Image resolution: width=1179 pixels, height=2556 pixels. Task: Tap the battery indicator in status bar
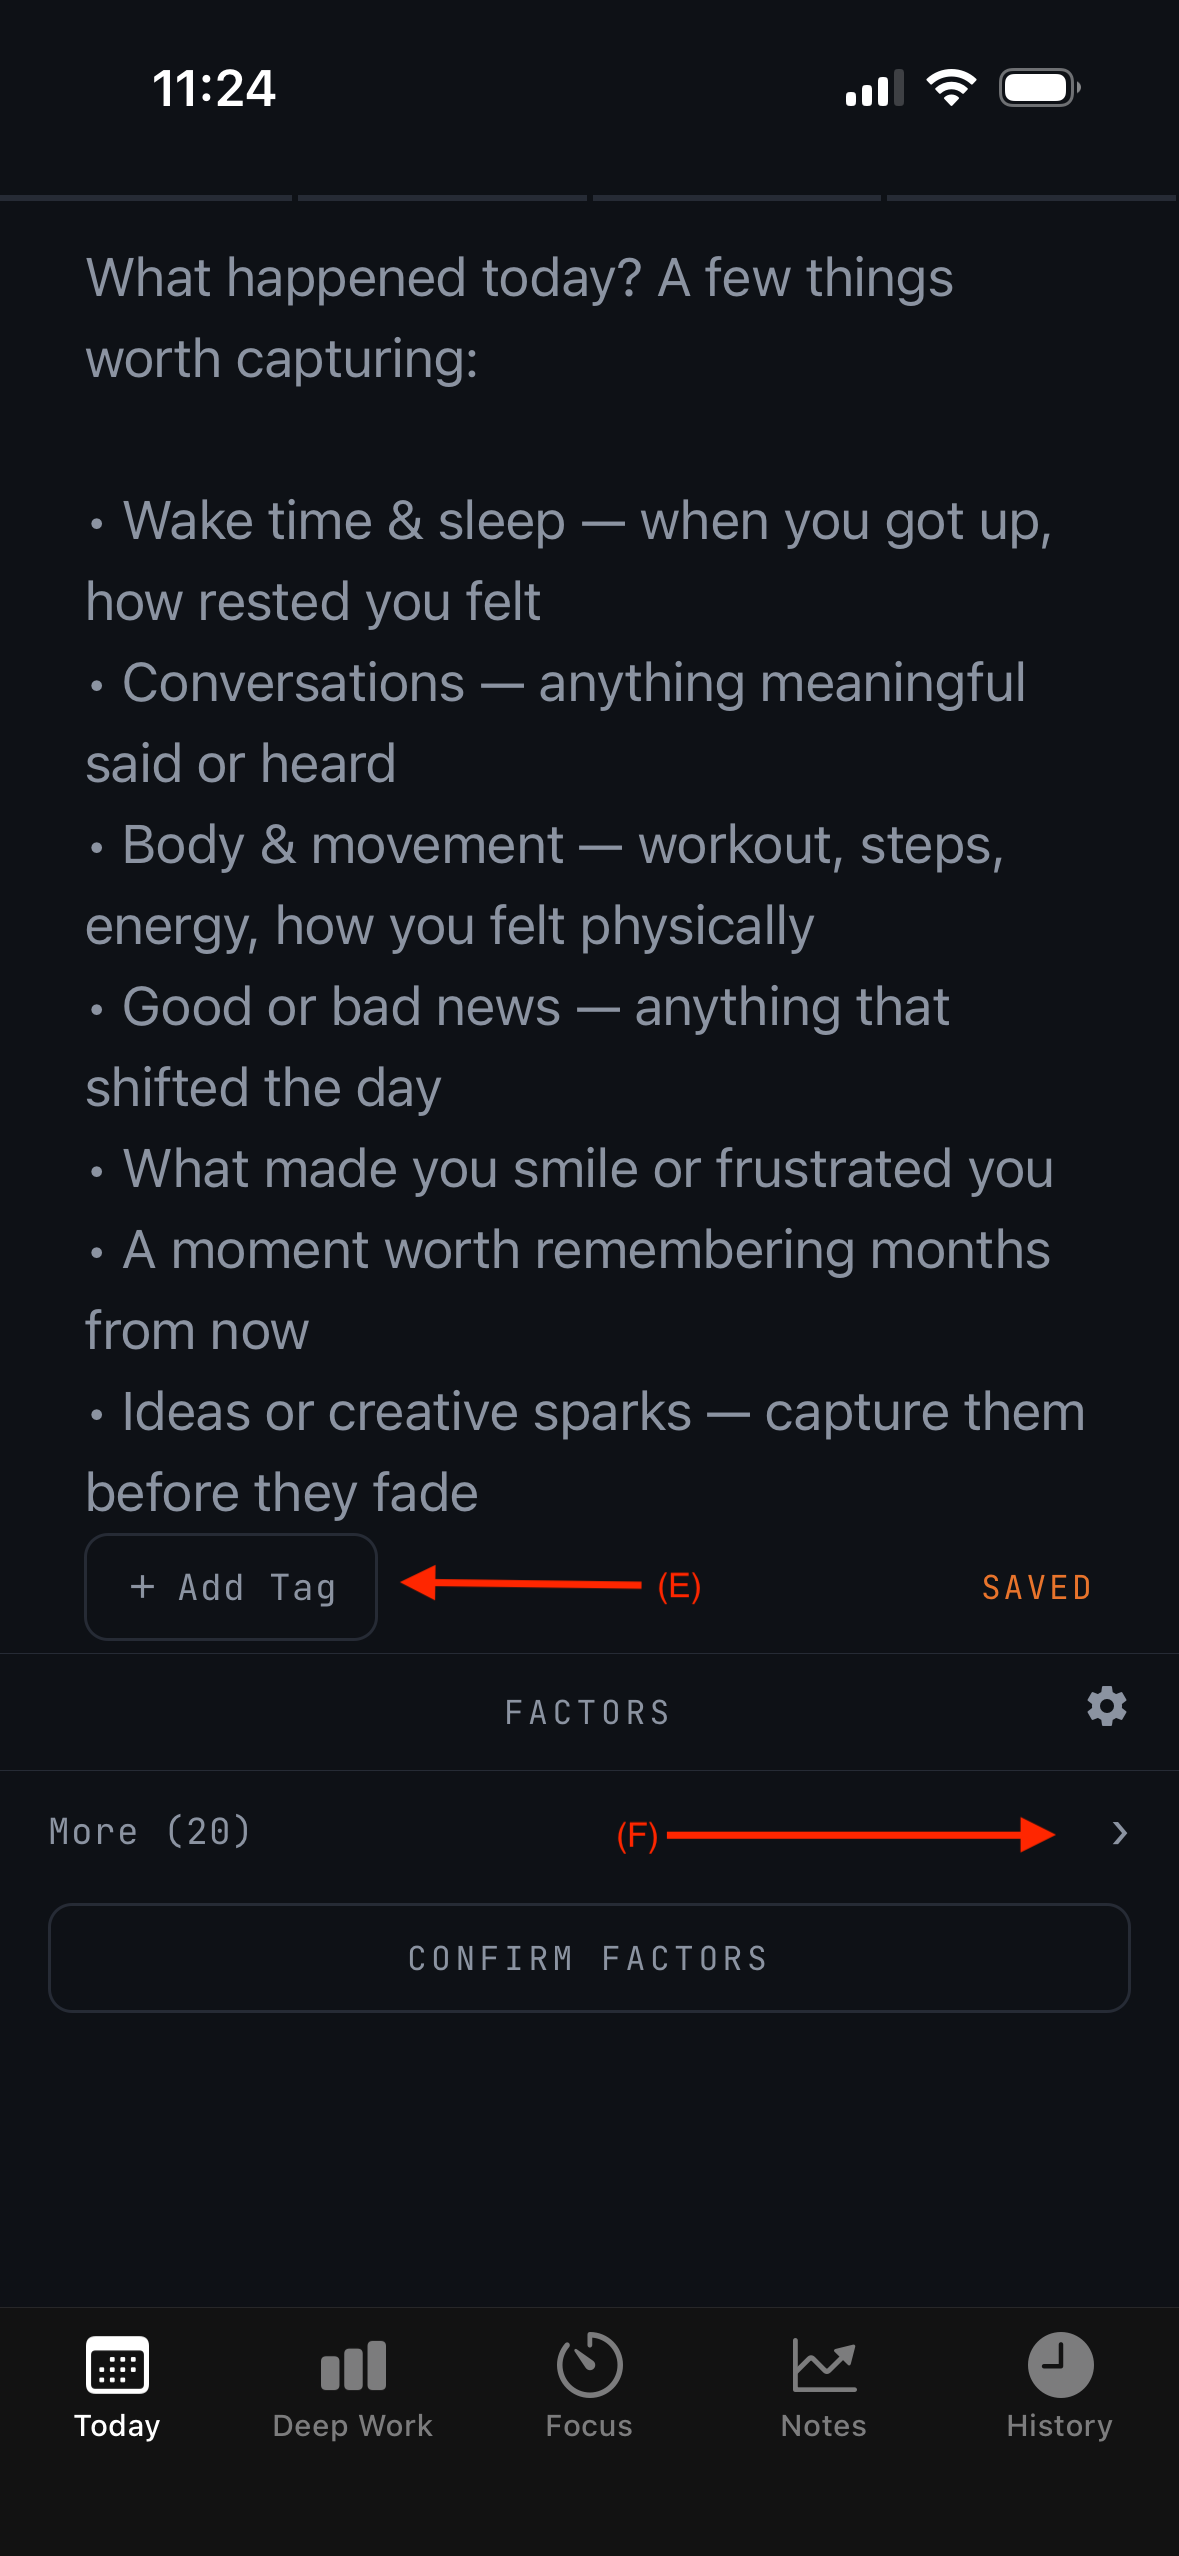(x=1040, y=88)
